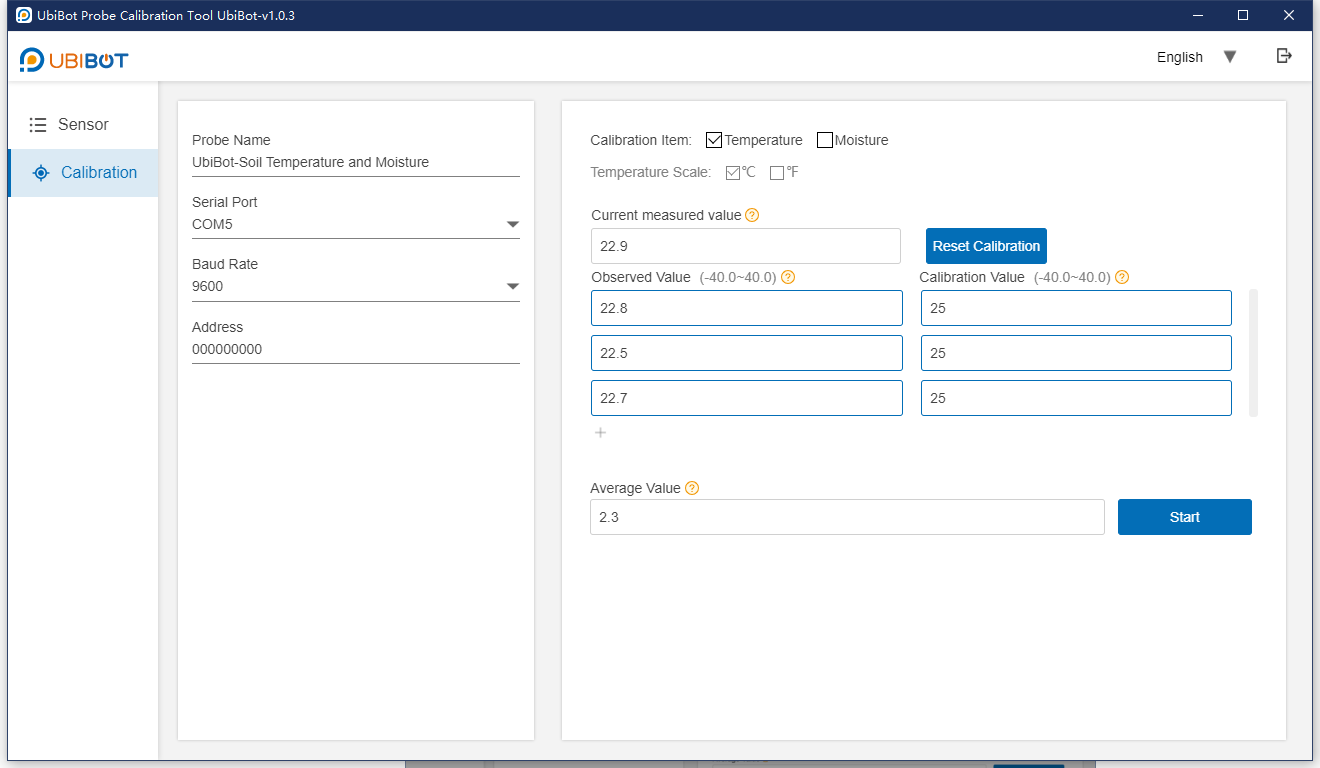
Task: Click the logout exit icon
Action: (x=1284, y=56)
